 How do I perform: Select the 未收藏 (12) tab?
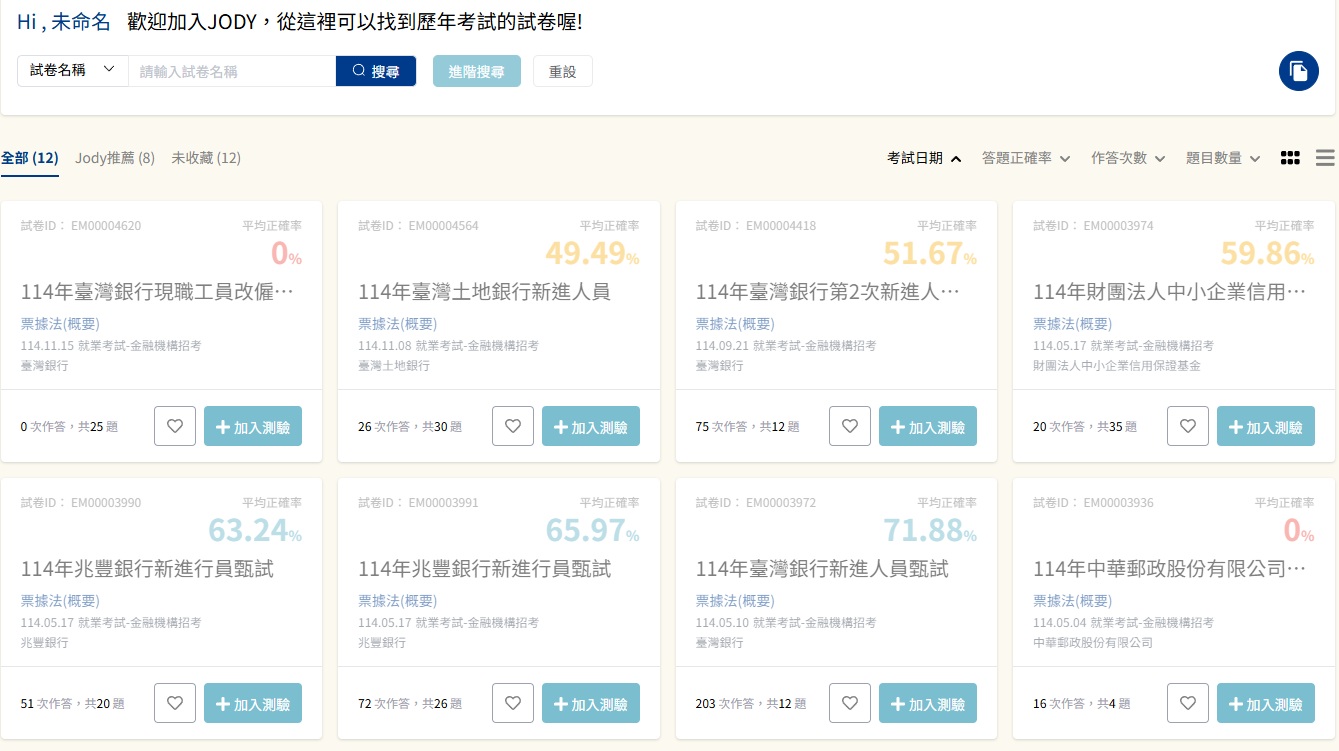[x=206, y=158]
